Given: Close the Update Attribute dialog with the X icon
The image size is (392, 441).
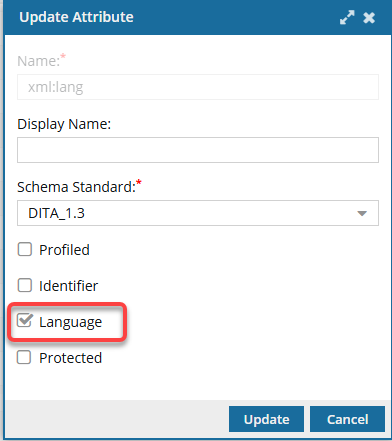Looking at the screenshot, I should (x=369, y=18).
